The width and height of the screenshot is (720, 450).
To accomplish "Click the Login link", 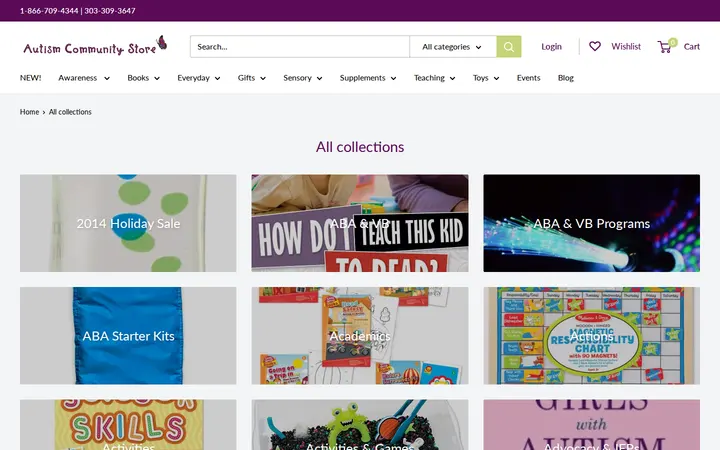I will 551,46.
